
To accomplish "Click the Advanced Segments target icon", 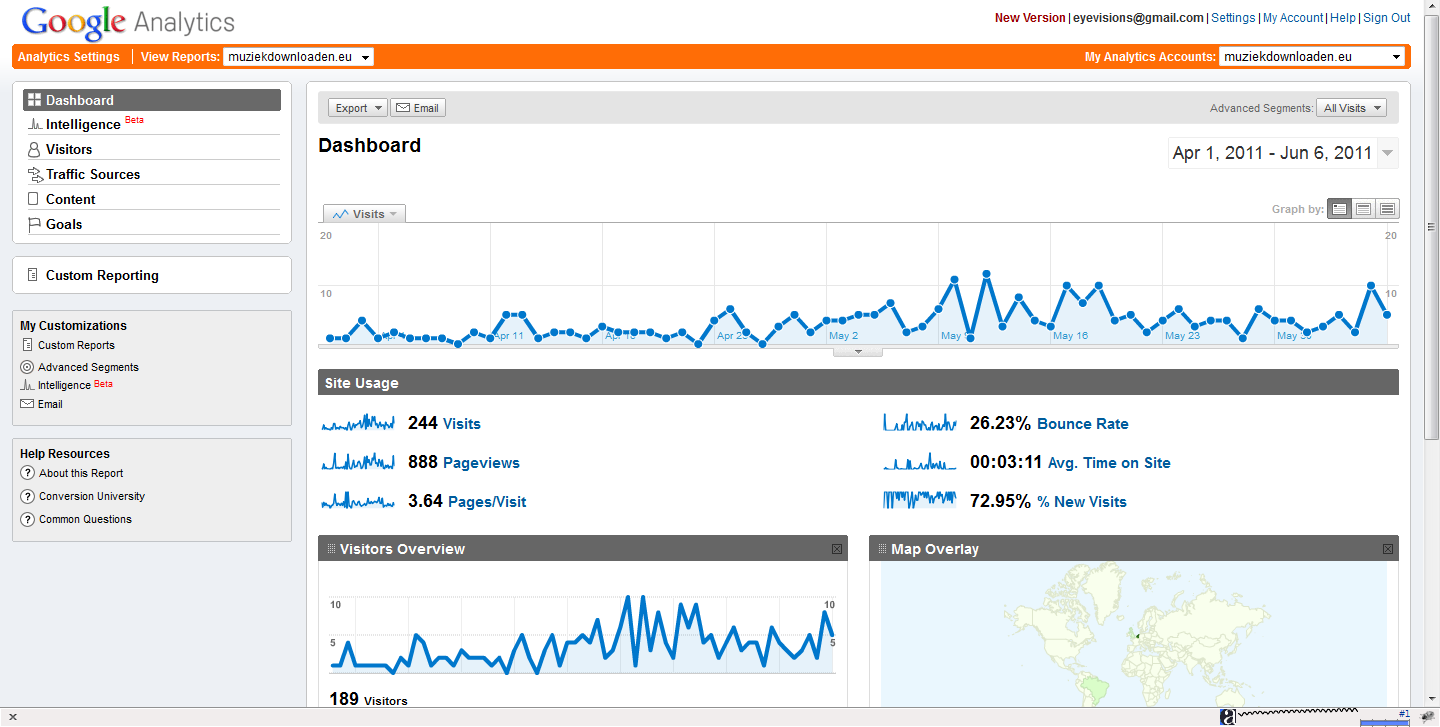I will [x=27, y=367].
